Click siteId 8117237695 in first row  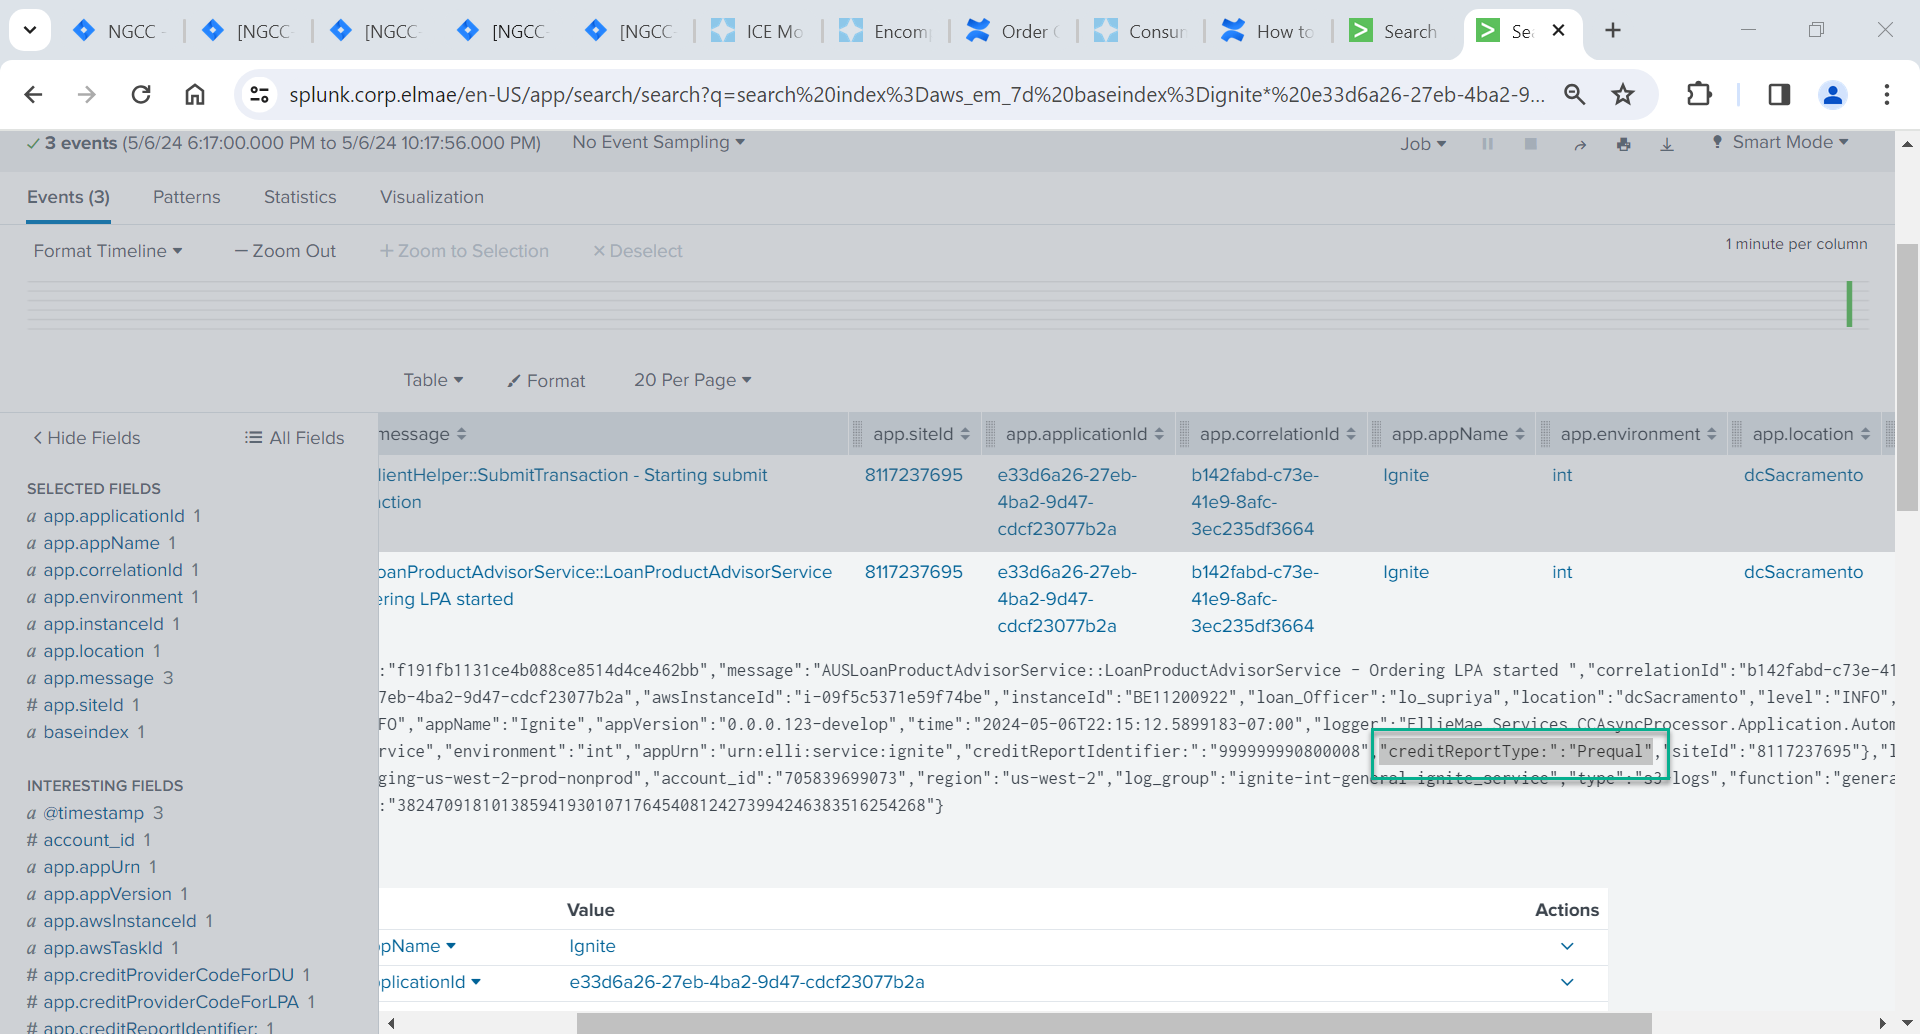pyautogui.click(x=913, y=475)
